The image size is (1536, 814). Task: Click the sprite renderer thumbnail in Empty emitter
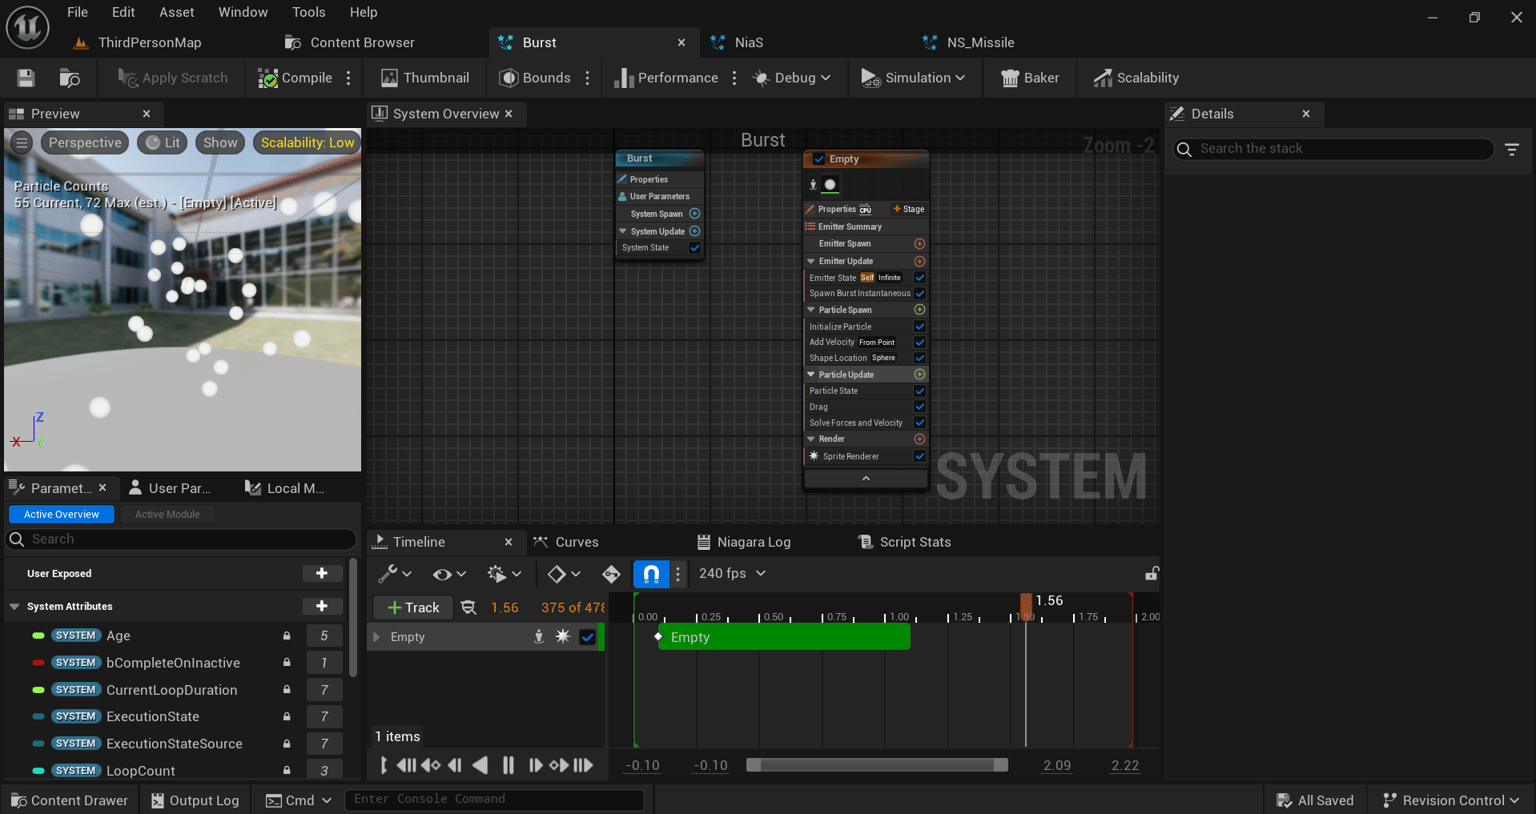coord(830,185)
